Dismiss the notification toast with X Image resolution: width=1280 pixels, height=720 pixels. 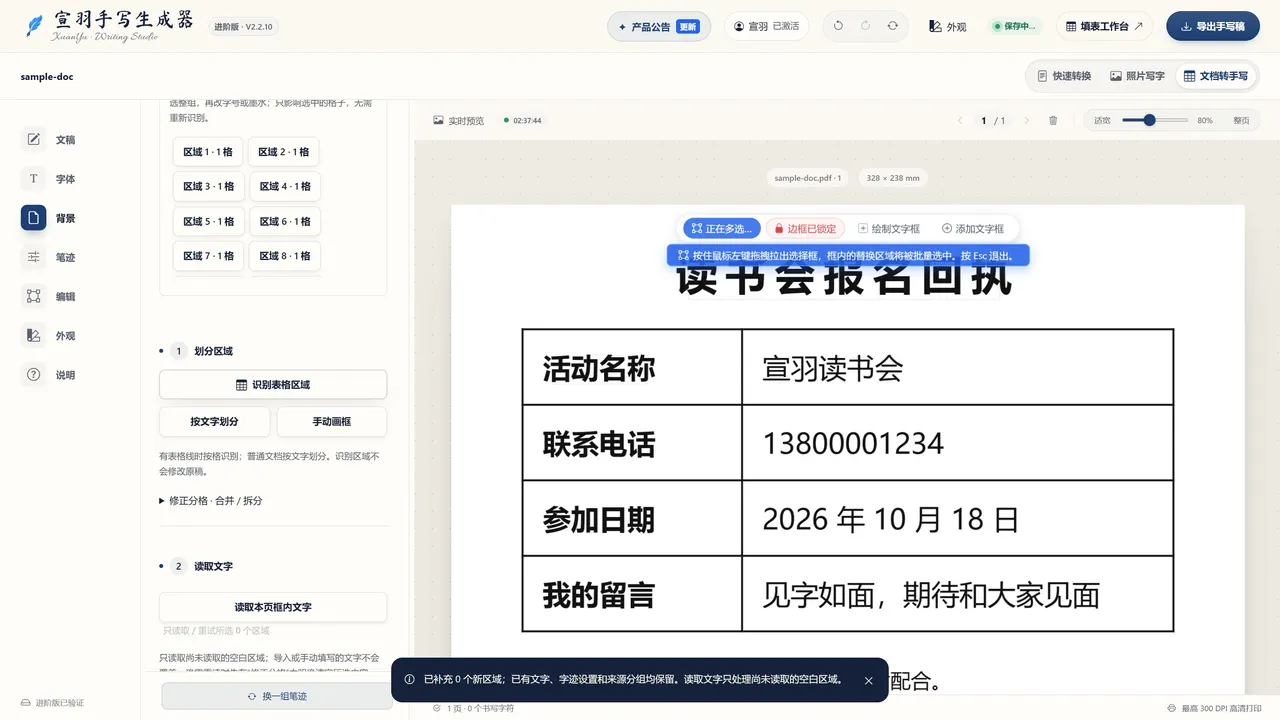point(868,680)
